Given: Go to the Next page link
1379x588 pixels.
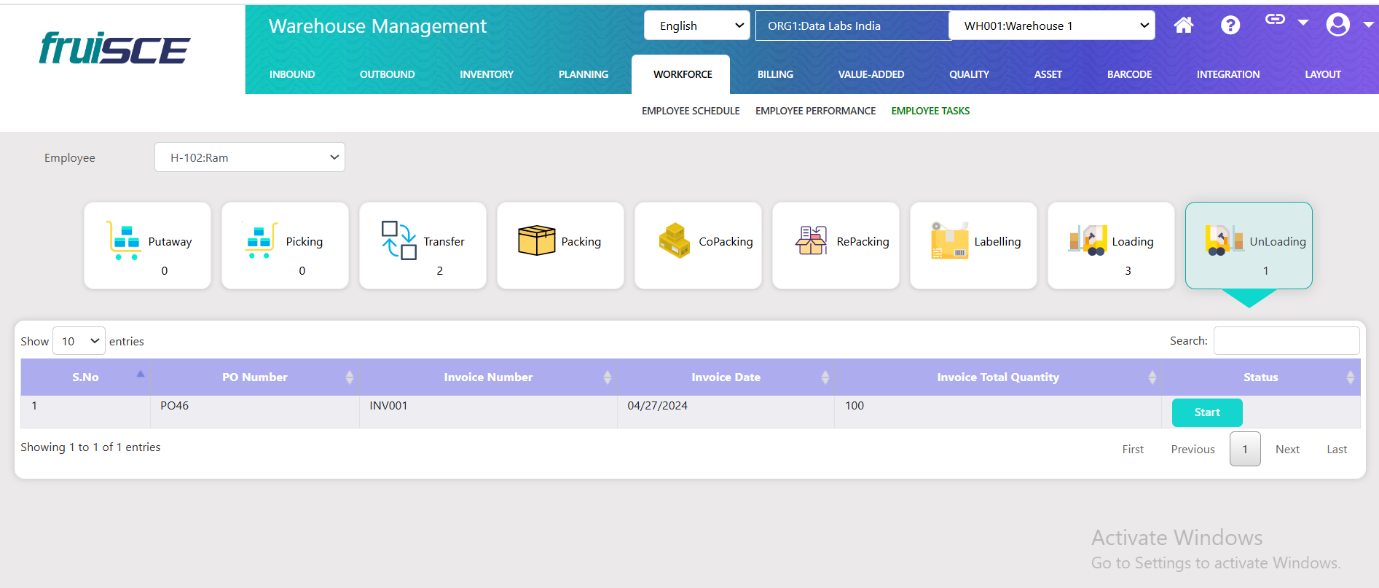Looking at the screenshot, I should (1287, 449).
